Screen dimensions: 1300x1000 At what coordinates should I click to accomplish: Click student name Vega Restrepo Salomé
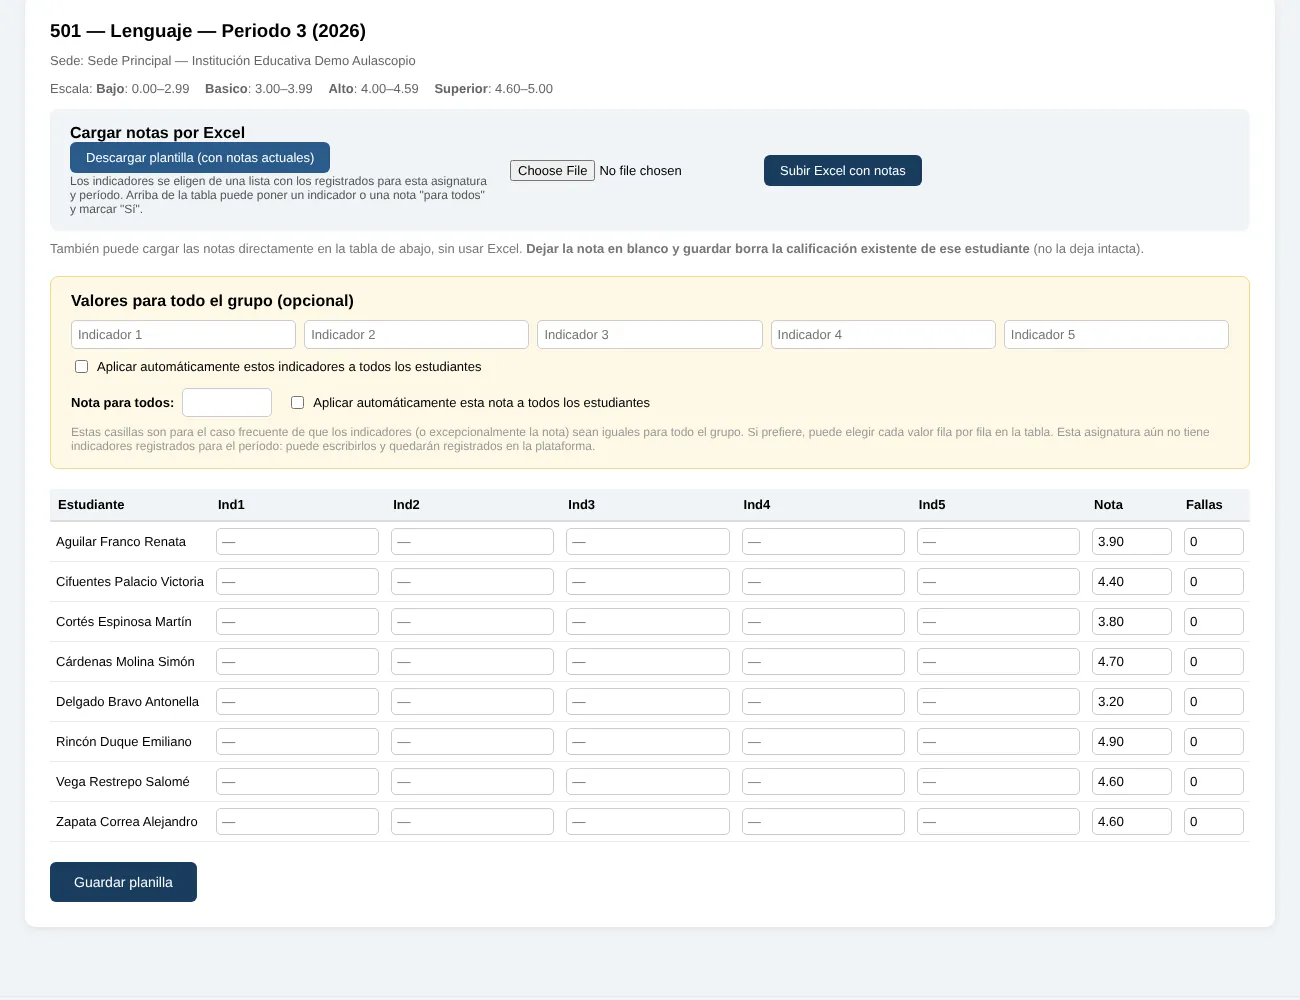coord(123,782)
